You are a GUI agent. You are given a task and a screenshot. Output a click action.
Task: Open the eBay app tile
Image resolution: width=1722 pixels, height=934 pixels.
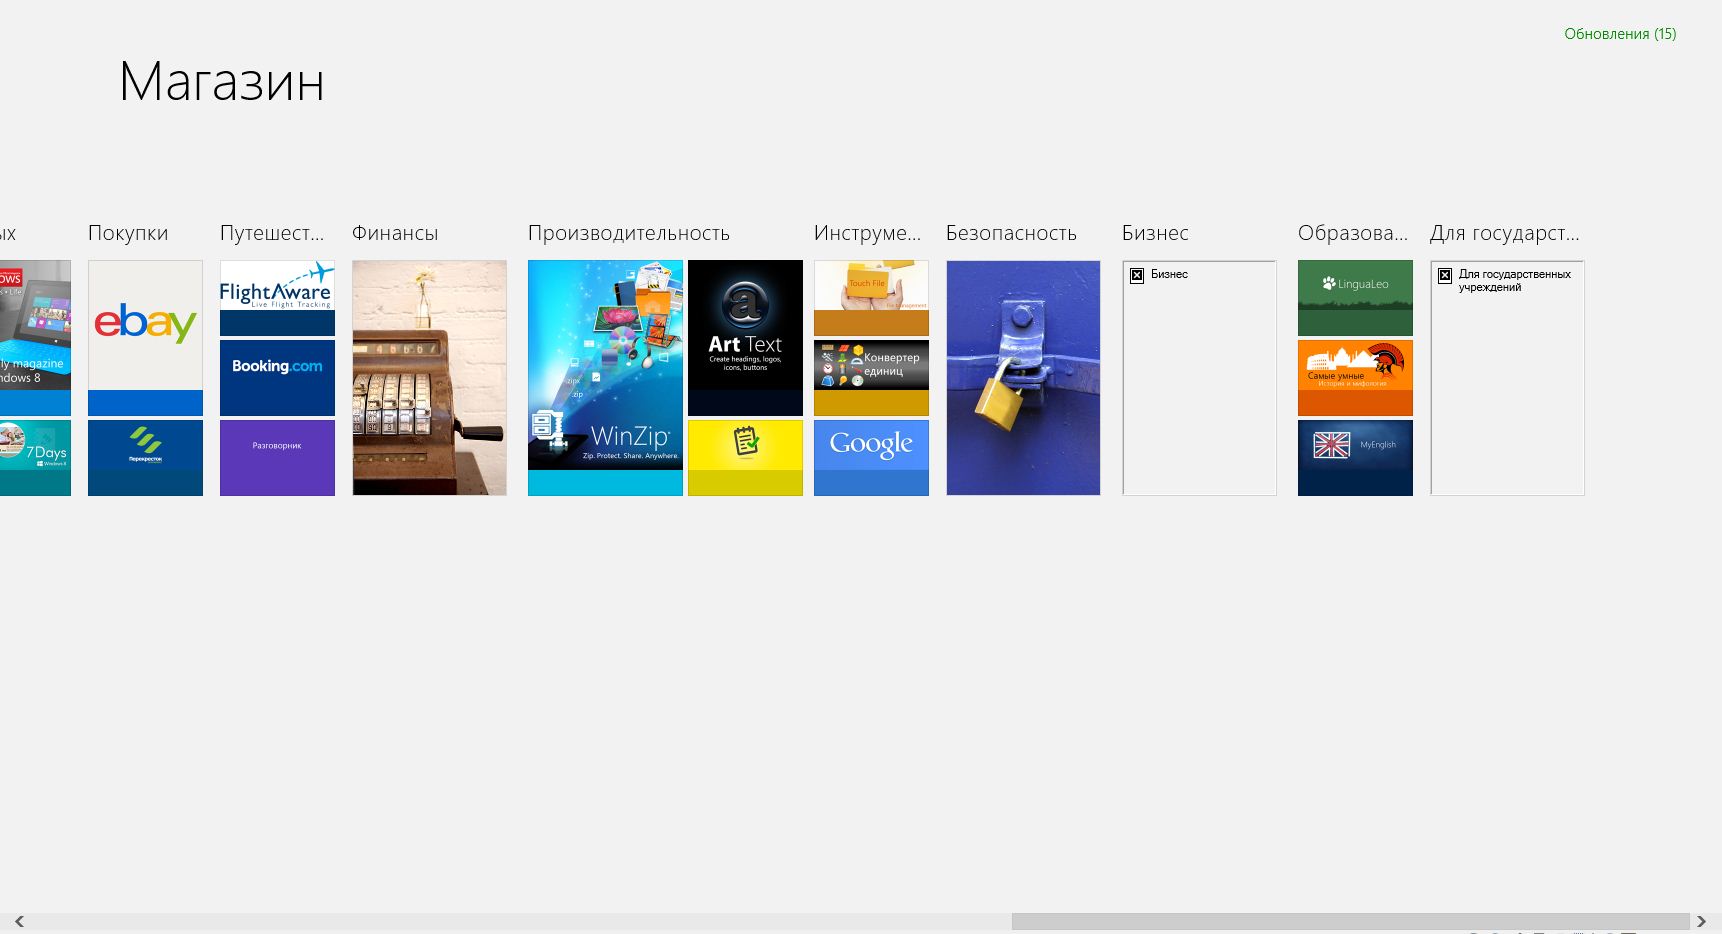145,338
